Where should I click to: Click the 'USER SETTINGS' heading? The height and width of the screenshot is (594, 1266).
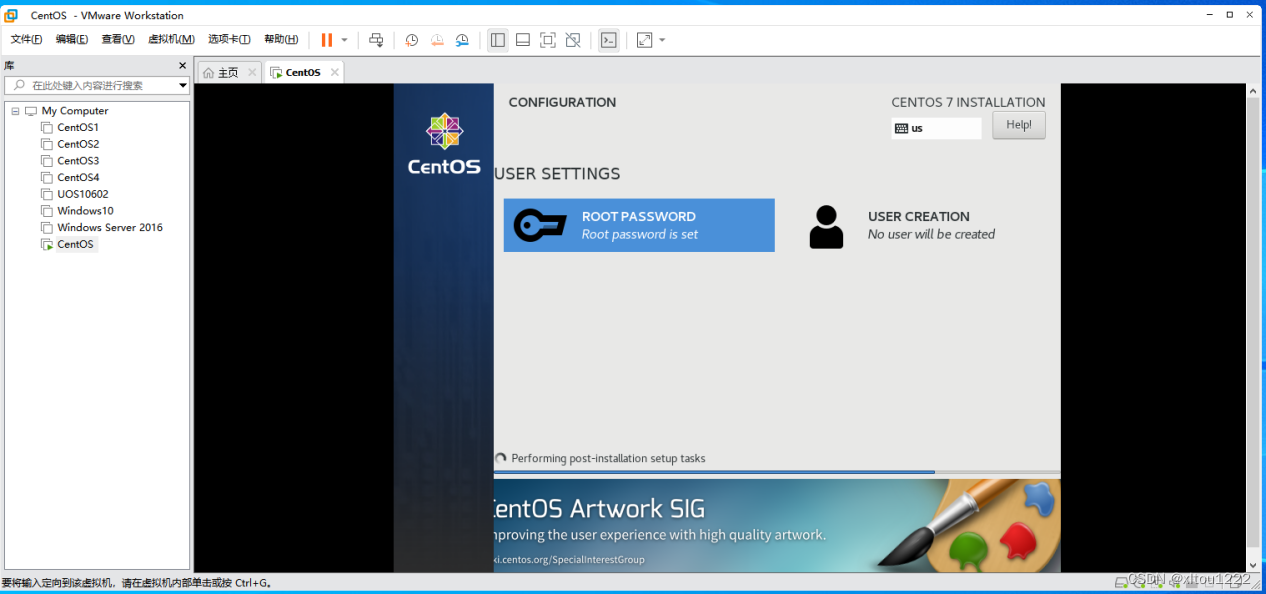(557, 174)
